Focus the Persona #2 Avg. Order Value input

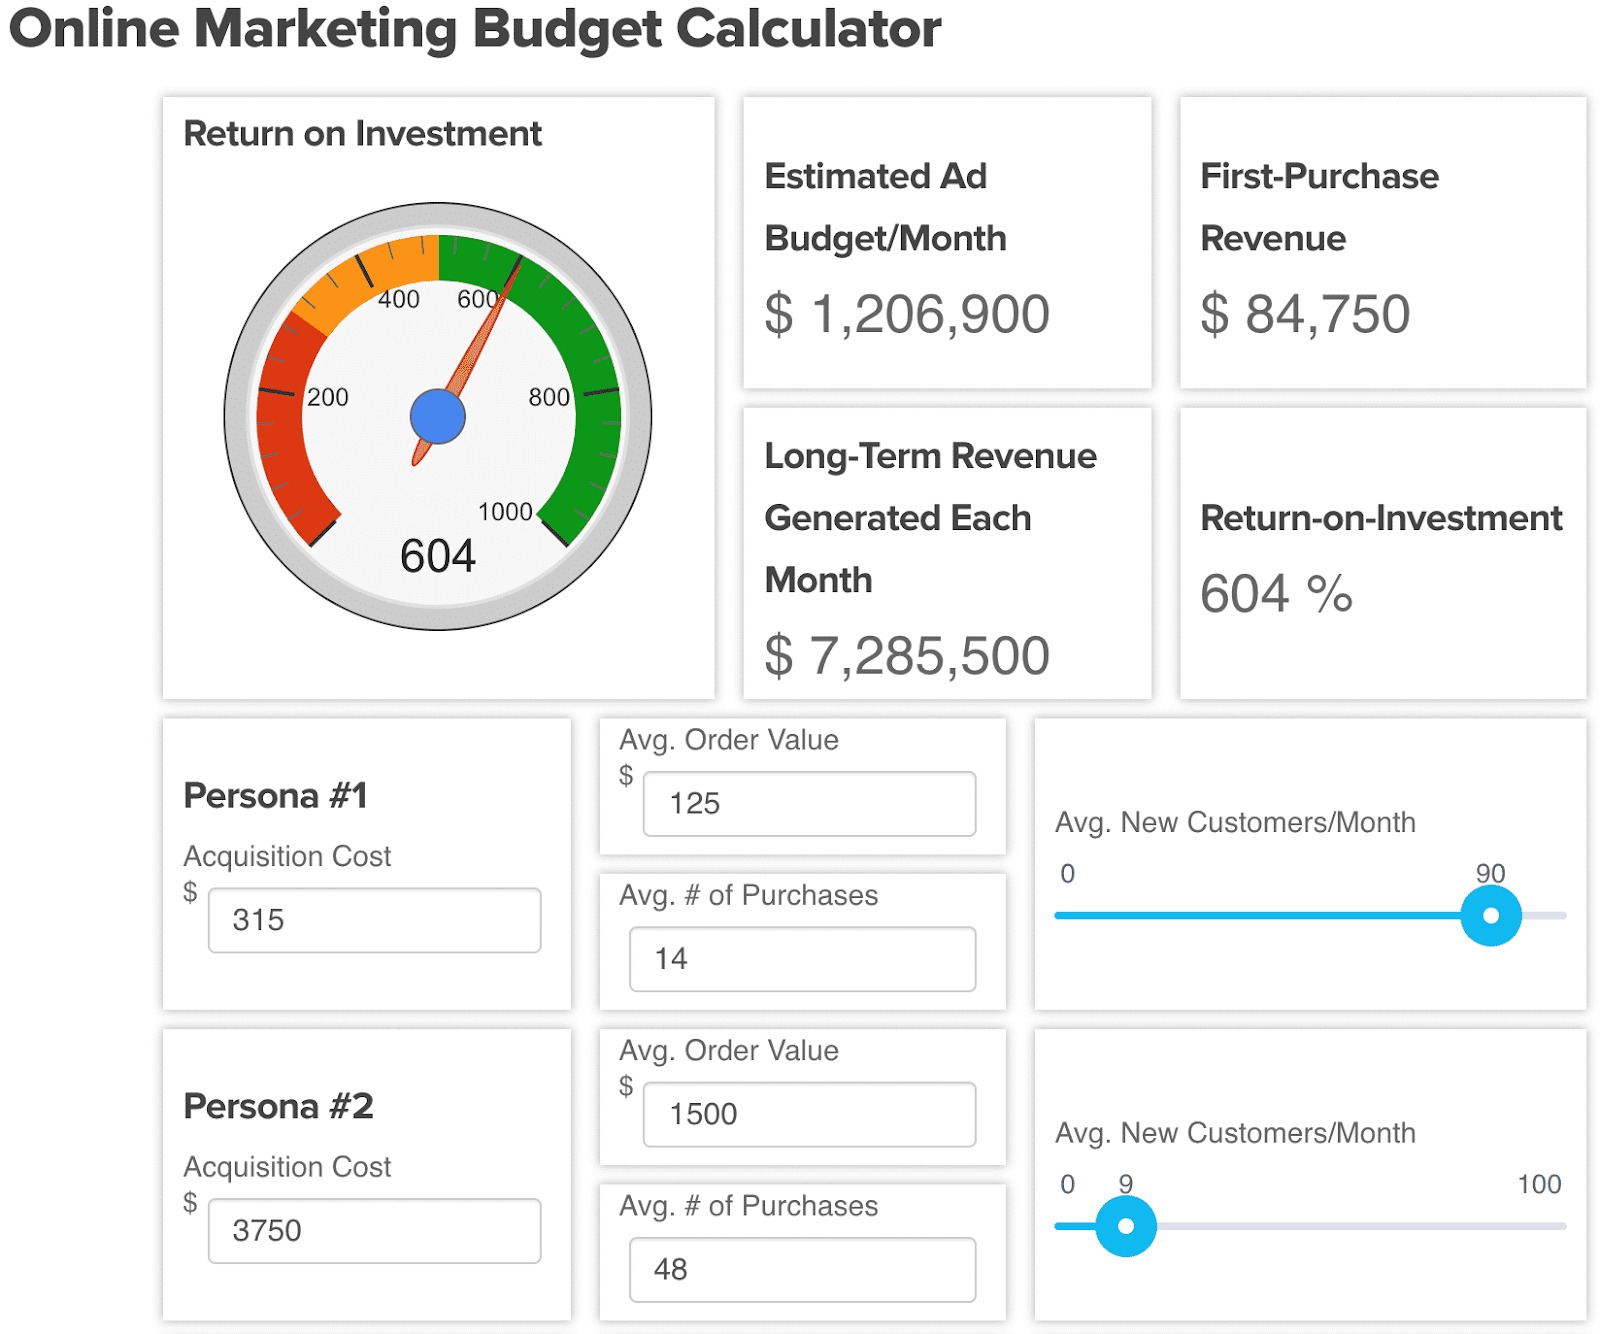pyautogui.click(x=808, y=1114)
